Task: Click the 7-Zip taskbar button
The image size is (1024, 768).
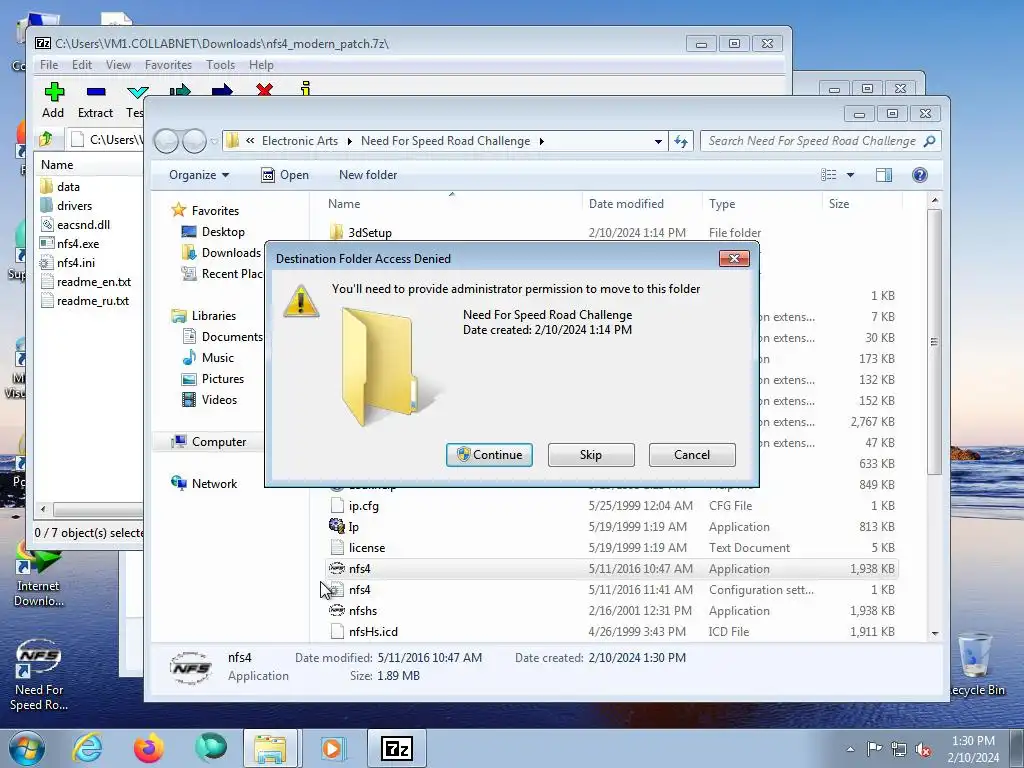Action: [x=397, y=748]
